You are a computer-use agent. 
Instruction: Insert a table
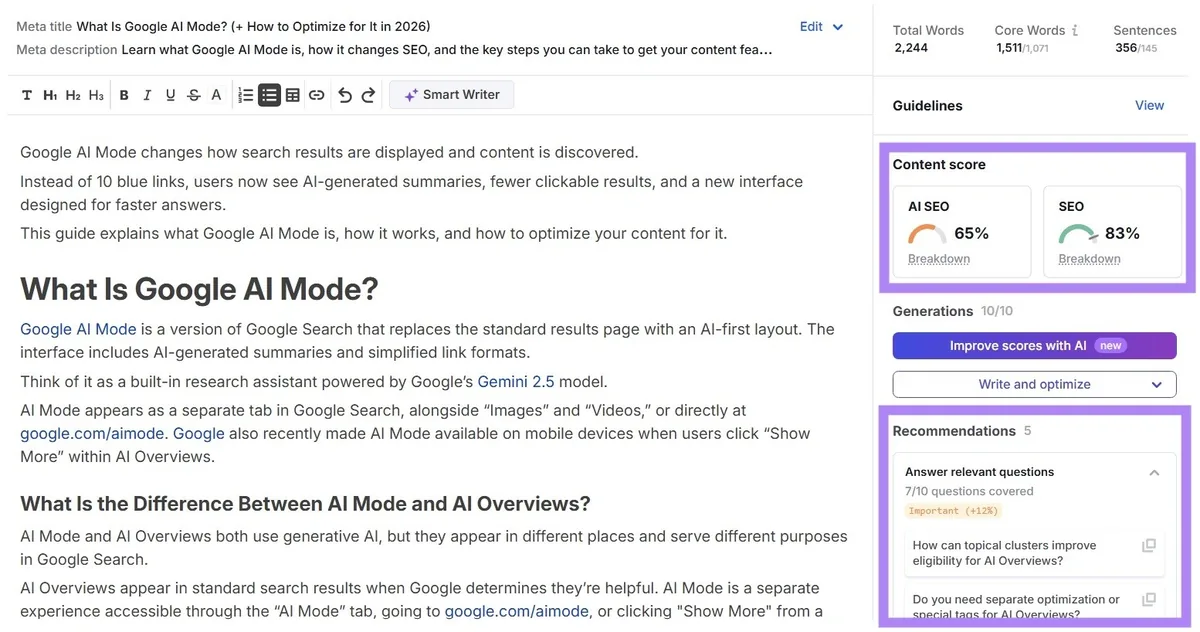(292, 95)
